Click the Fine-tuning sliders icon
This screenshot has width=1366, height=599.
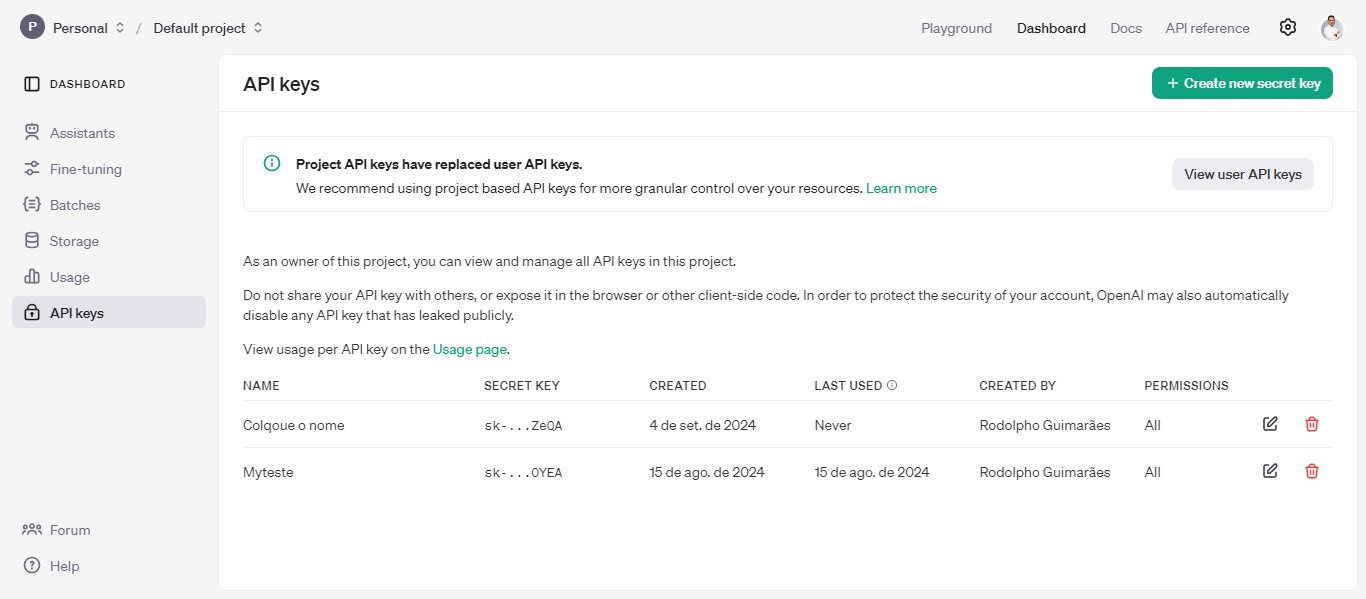tap(32, 169)
